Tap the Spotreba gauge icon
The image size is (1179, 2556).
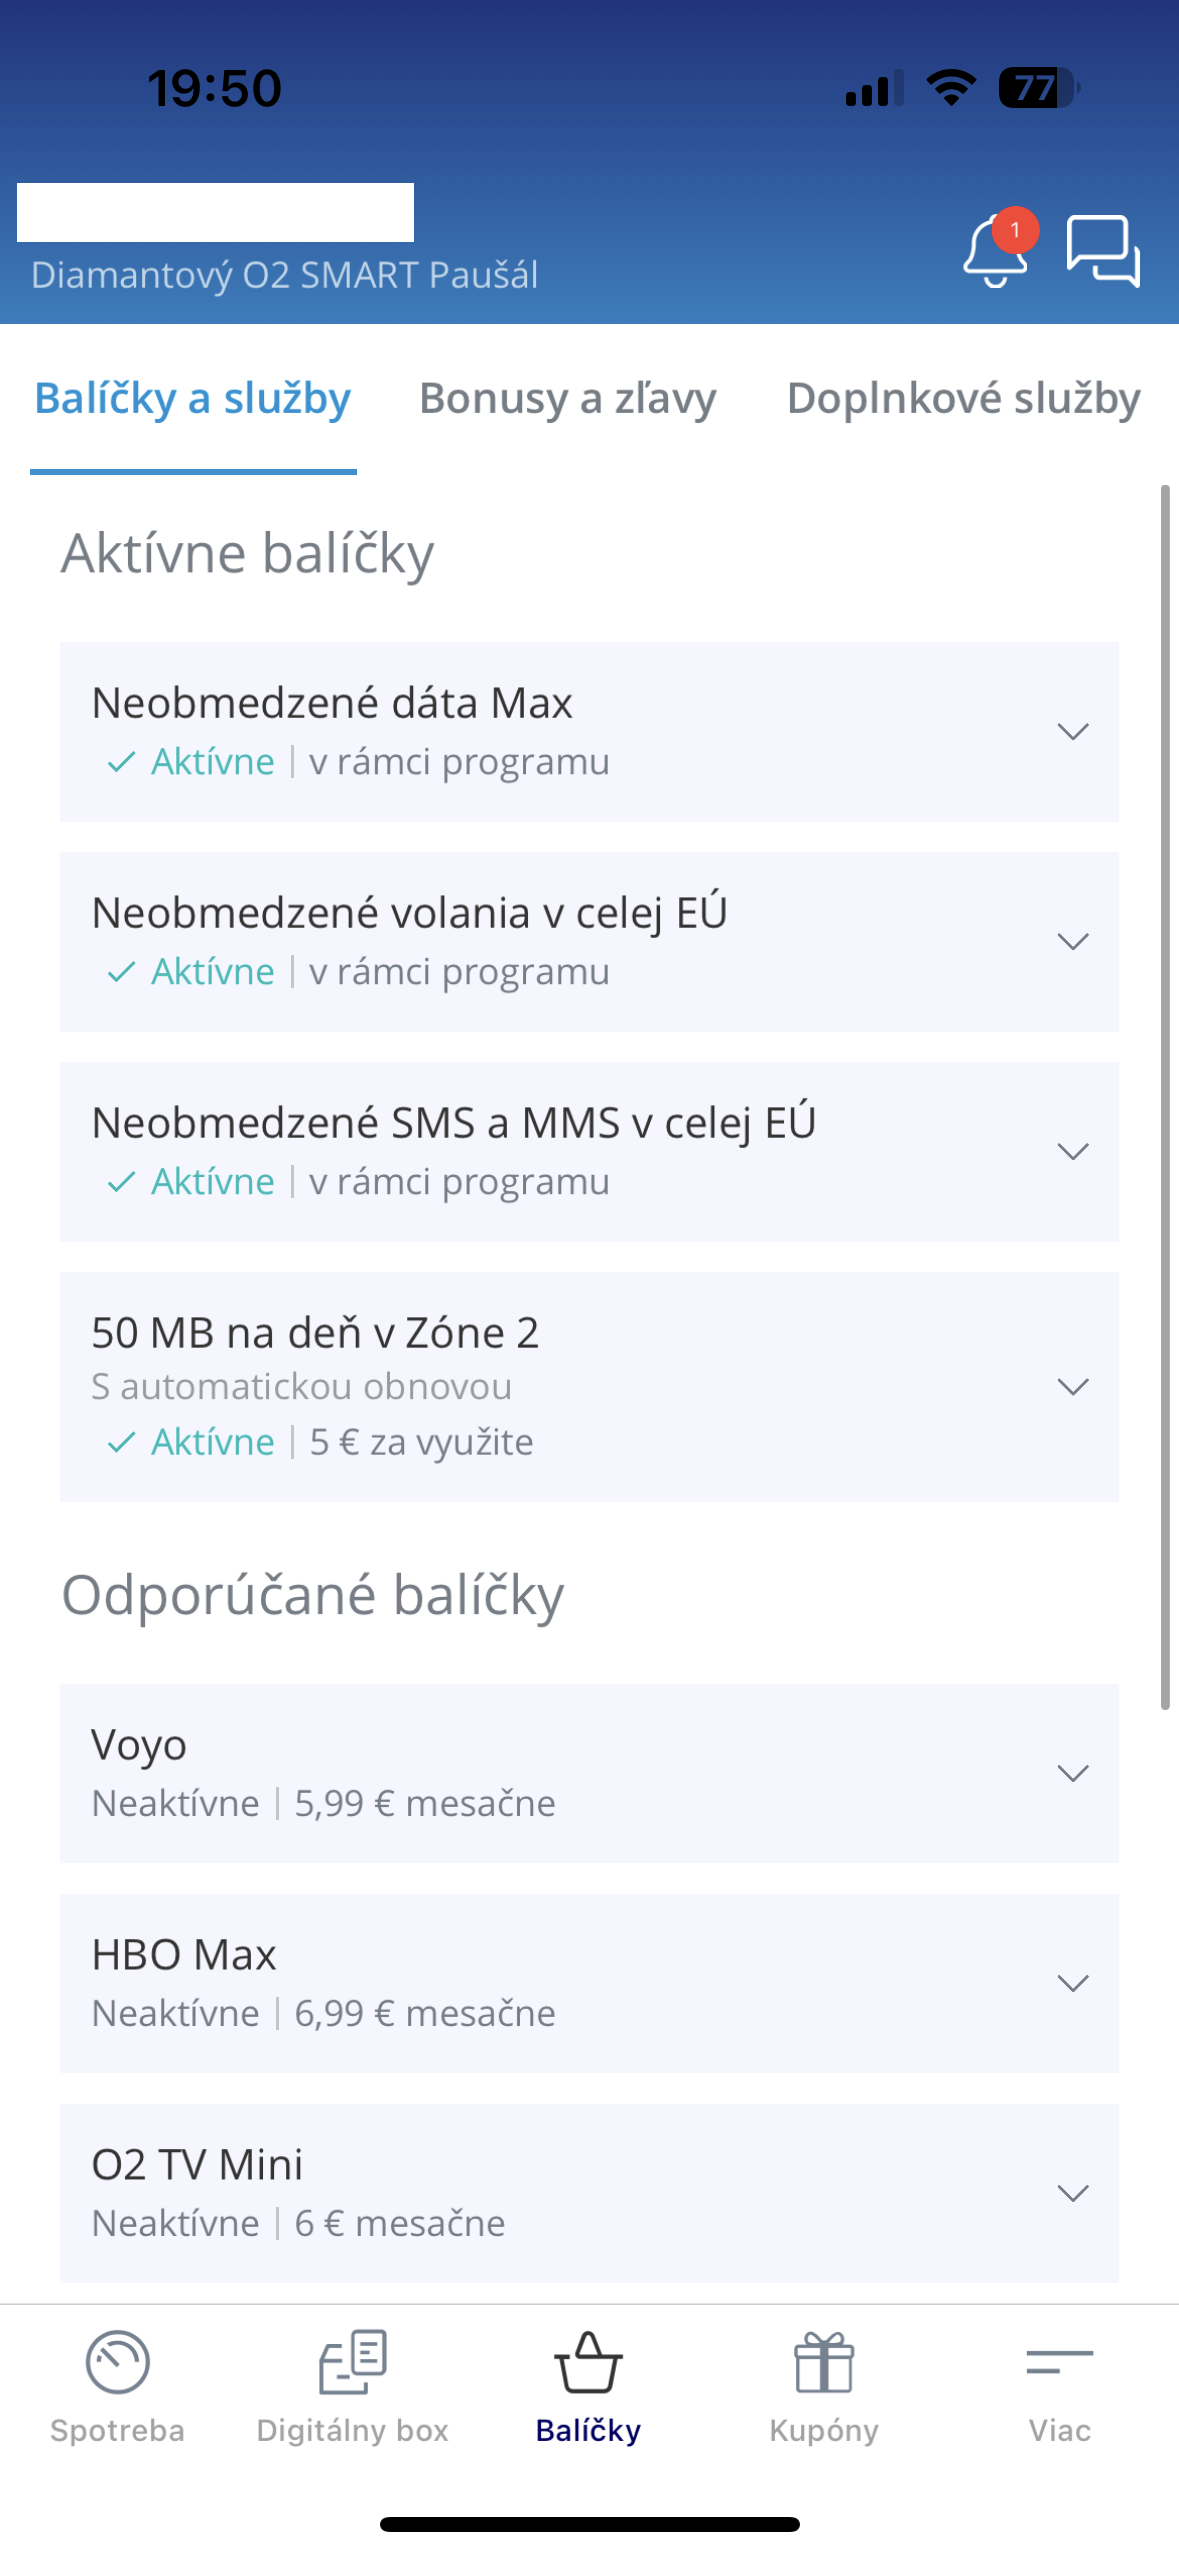pos(117,2362)
